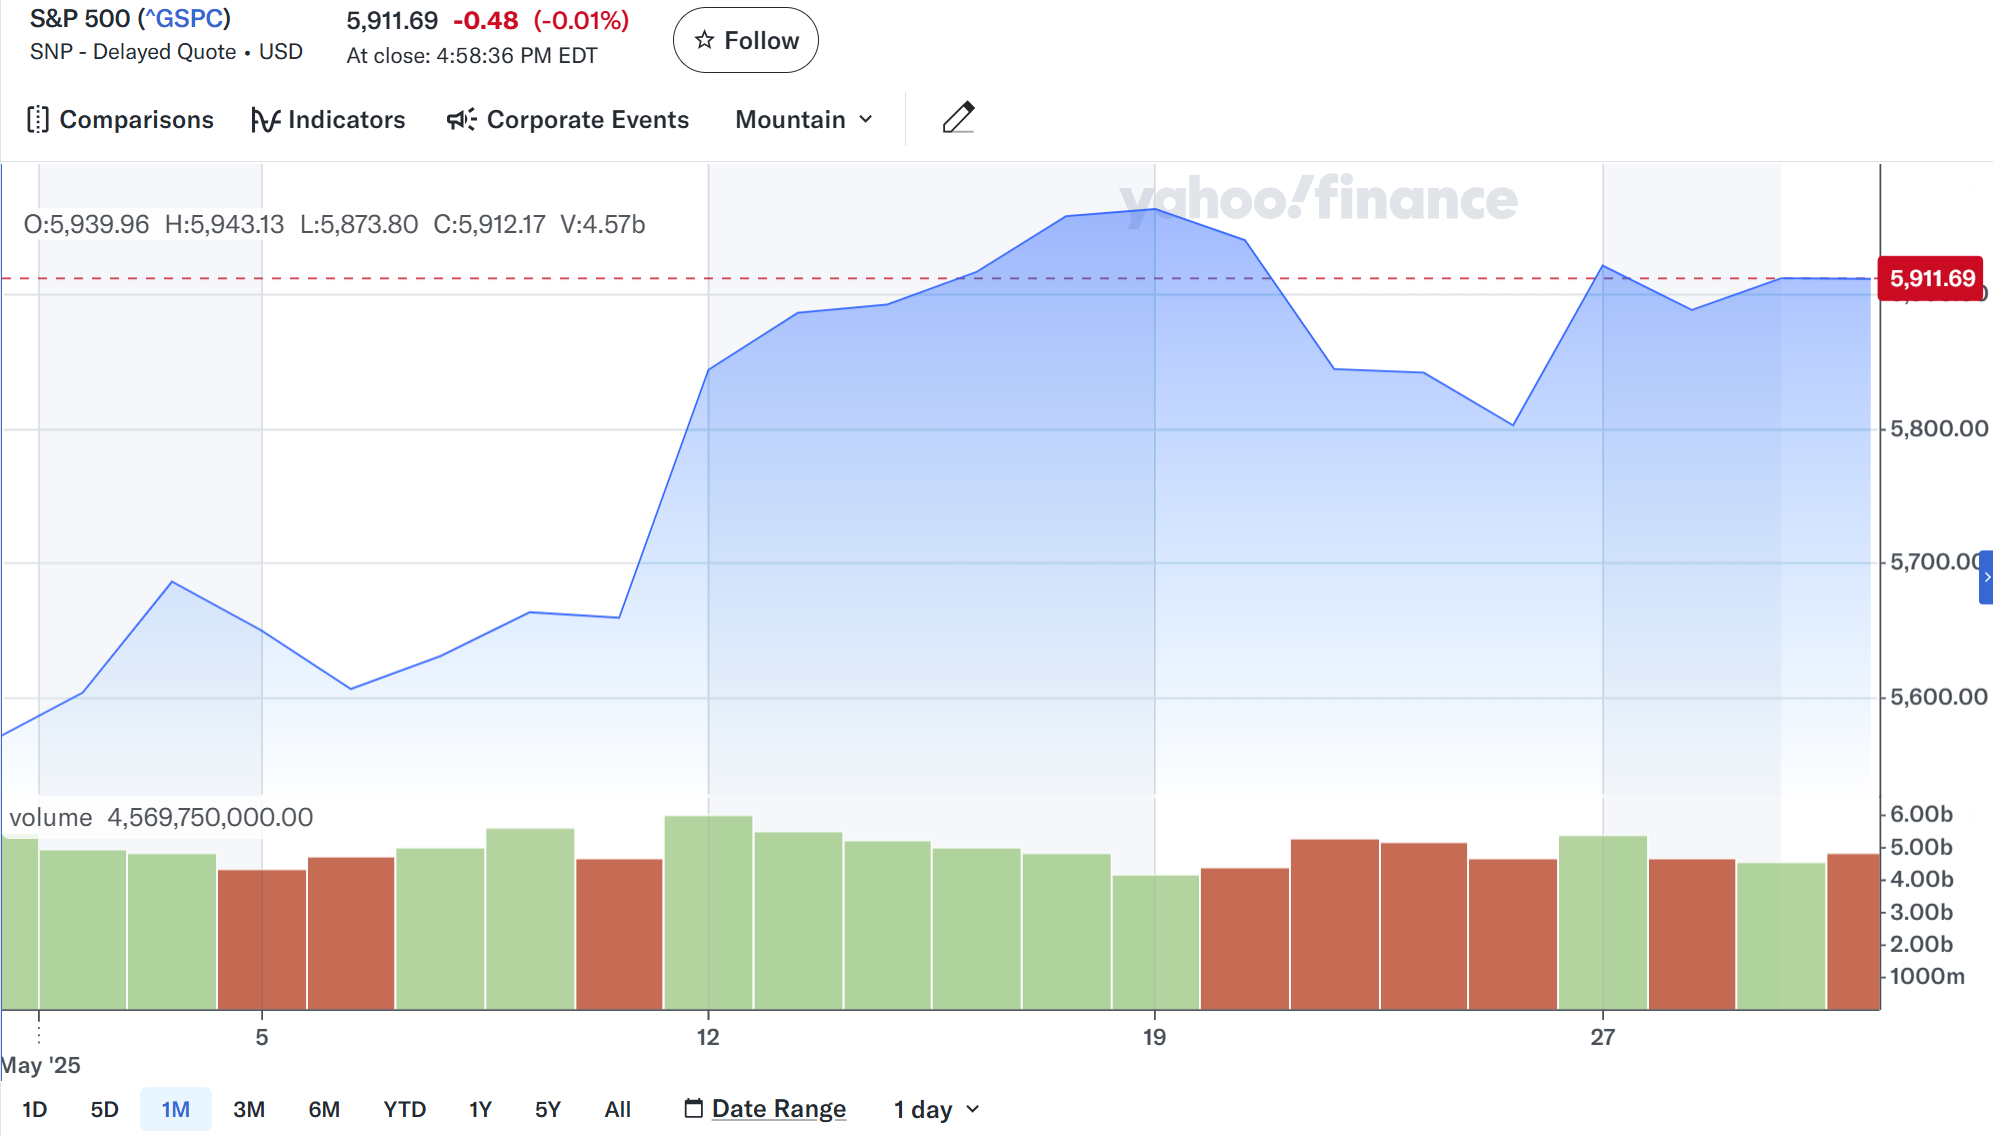Click the V:4.57b volume value
The width and height of the screenshot is (1993, 1136).
[603, 224]
